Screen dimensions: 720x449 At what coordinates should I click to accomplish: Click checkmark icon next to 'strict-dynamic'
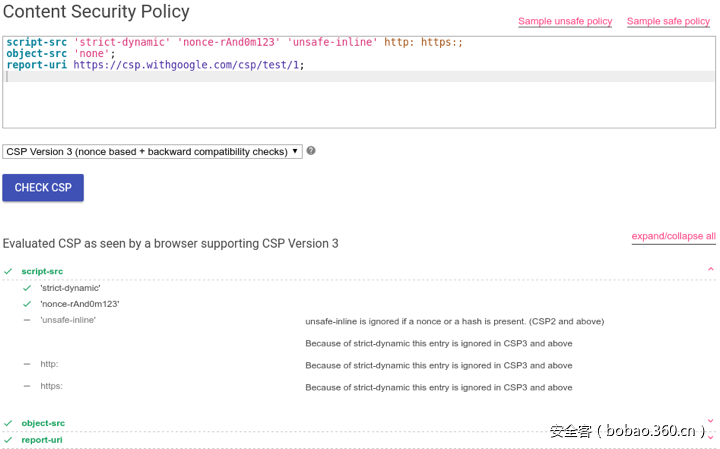pos(27,288)
